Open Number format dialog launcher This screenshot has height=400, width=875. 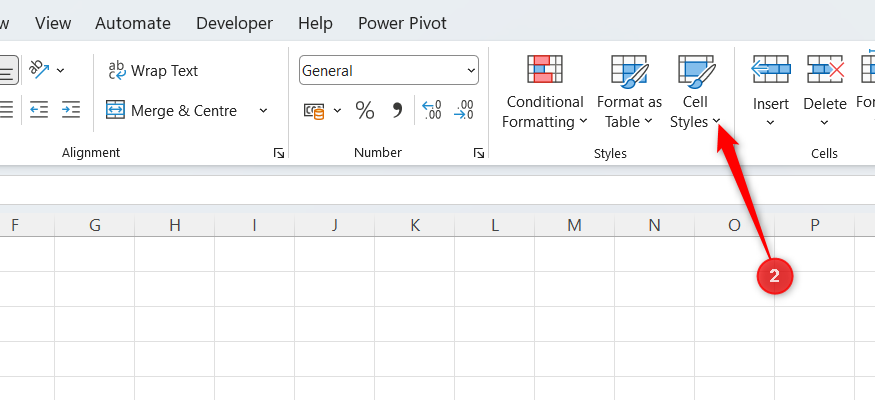coord(479,153)
